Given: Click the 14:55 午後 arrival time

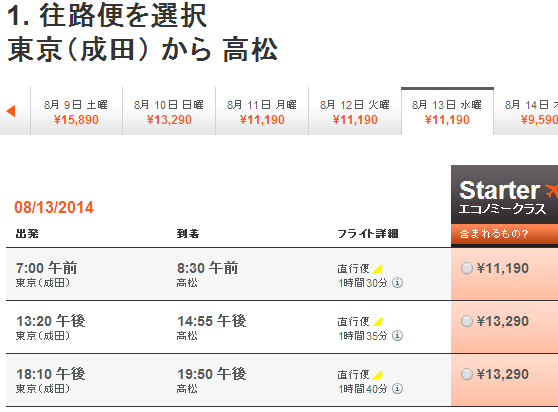Looking at the screenshot, I should pos(212,321).
